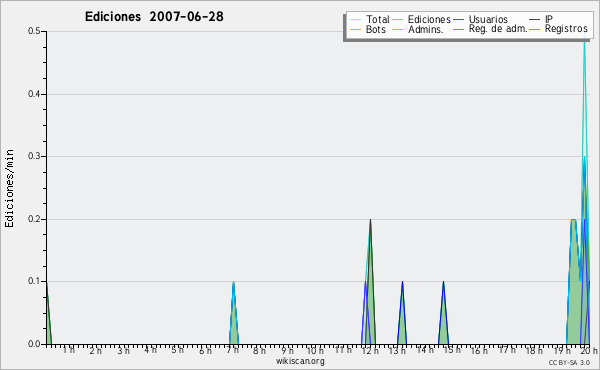This screenshot has height=370, width=600.
Task: Click the Ediciones/min axis title
Action: pyautogui.click(x=10, y=188)
